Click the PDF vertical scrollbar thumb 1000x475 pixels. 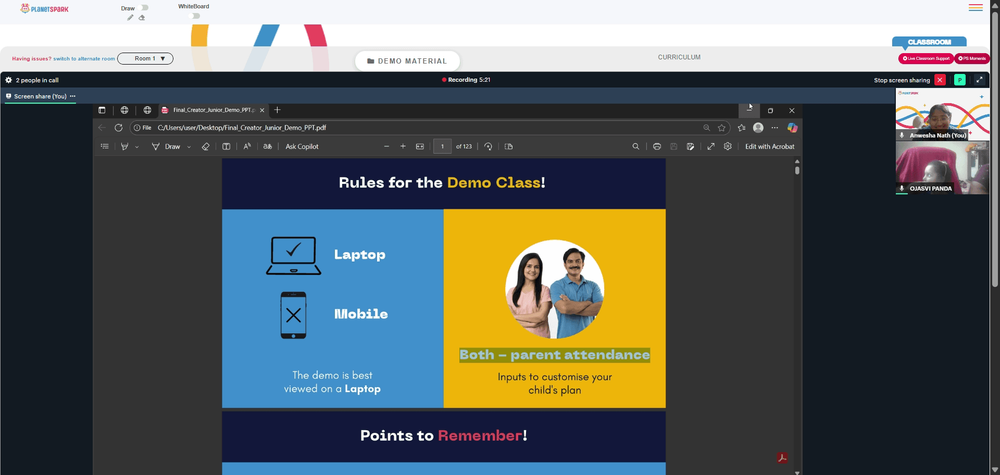(x=797, y=170)
